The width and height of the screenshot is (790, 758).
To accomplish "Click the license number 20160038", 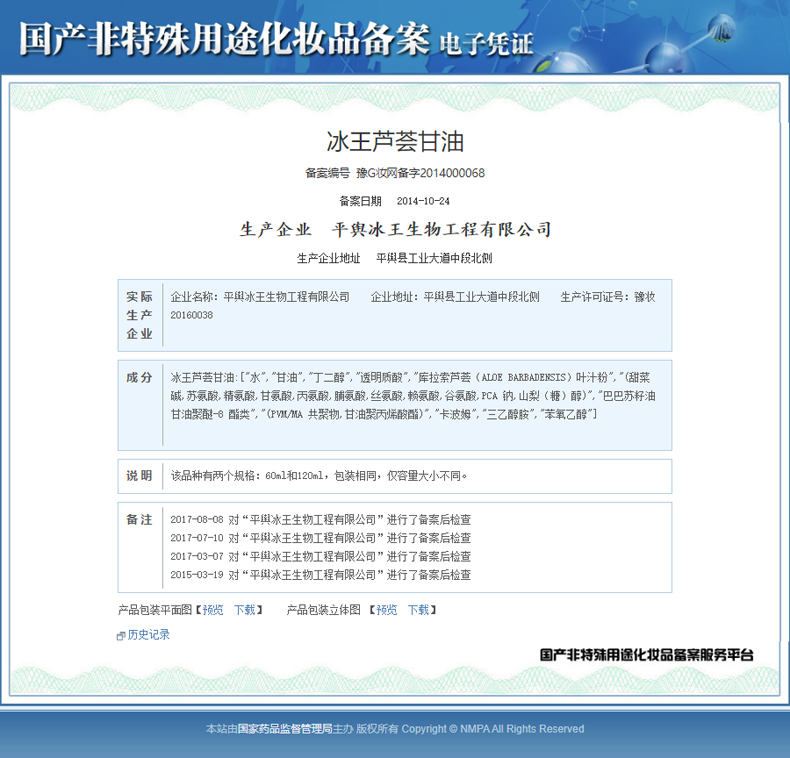I will (x=191, y=315).
